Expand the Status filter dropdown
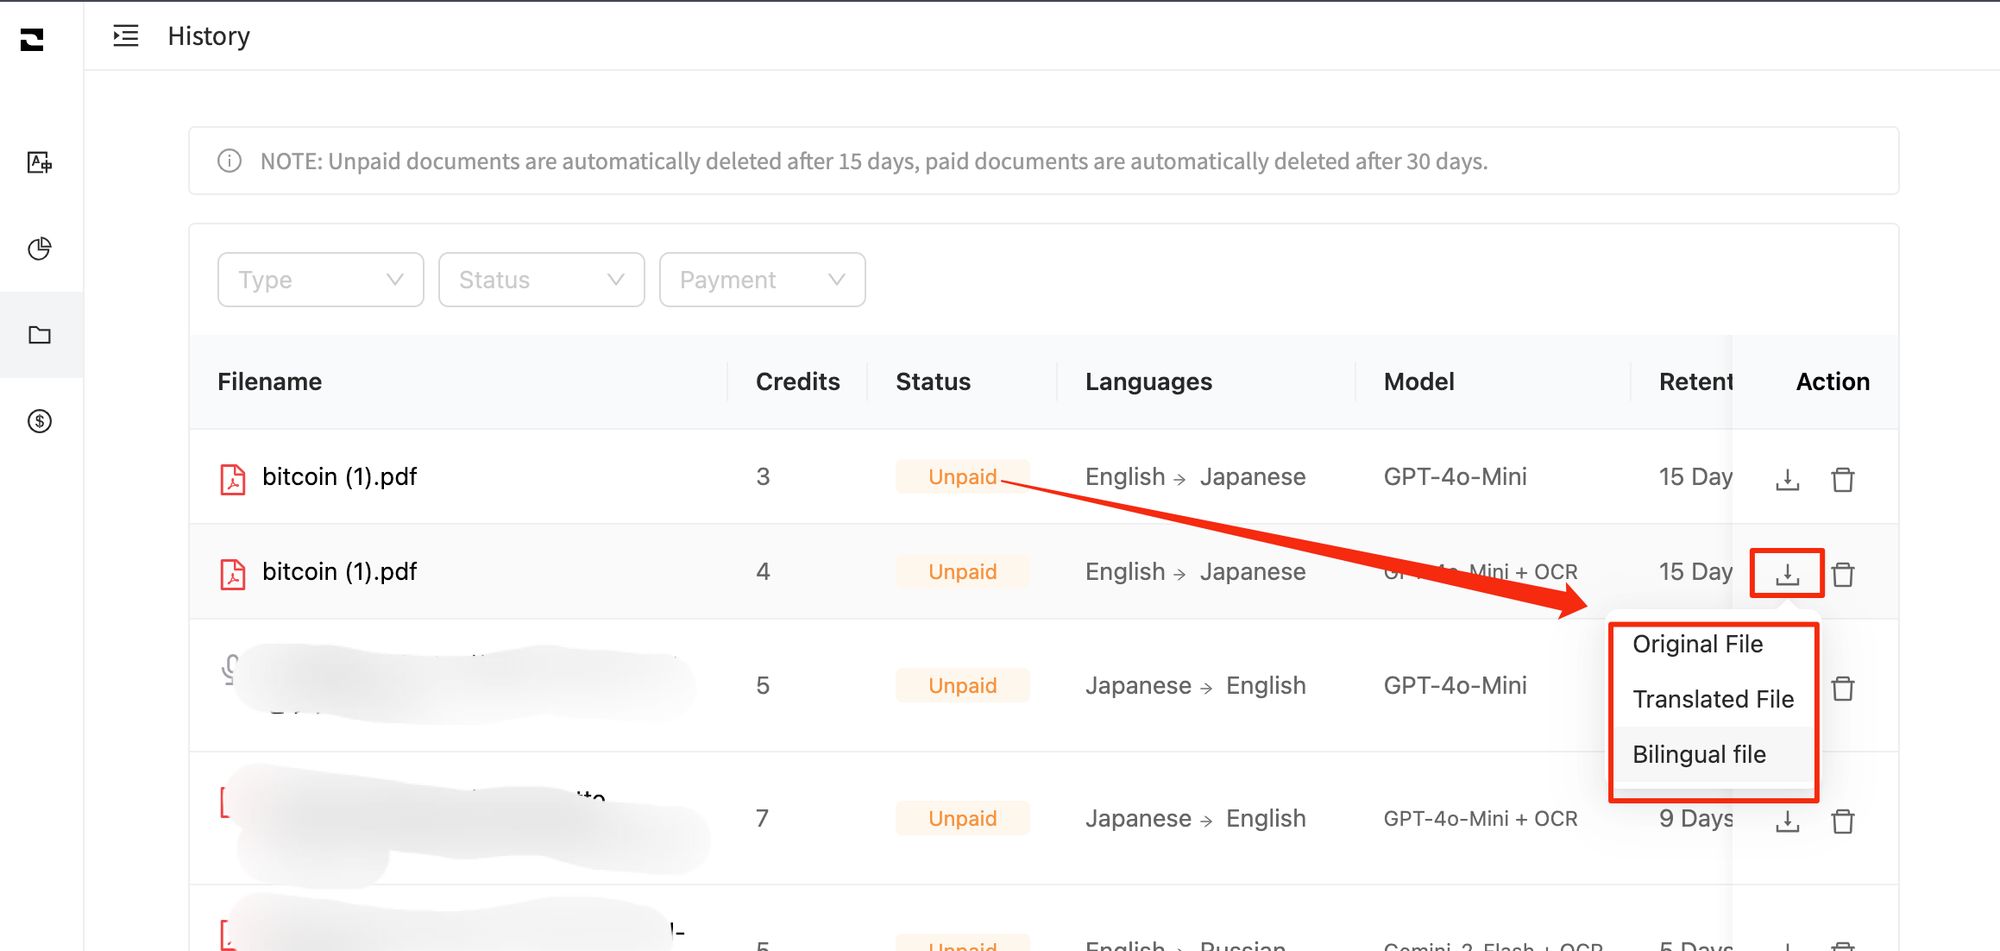This screenshot has width=2000, height=951. tap(541, 280)
